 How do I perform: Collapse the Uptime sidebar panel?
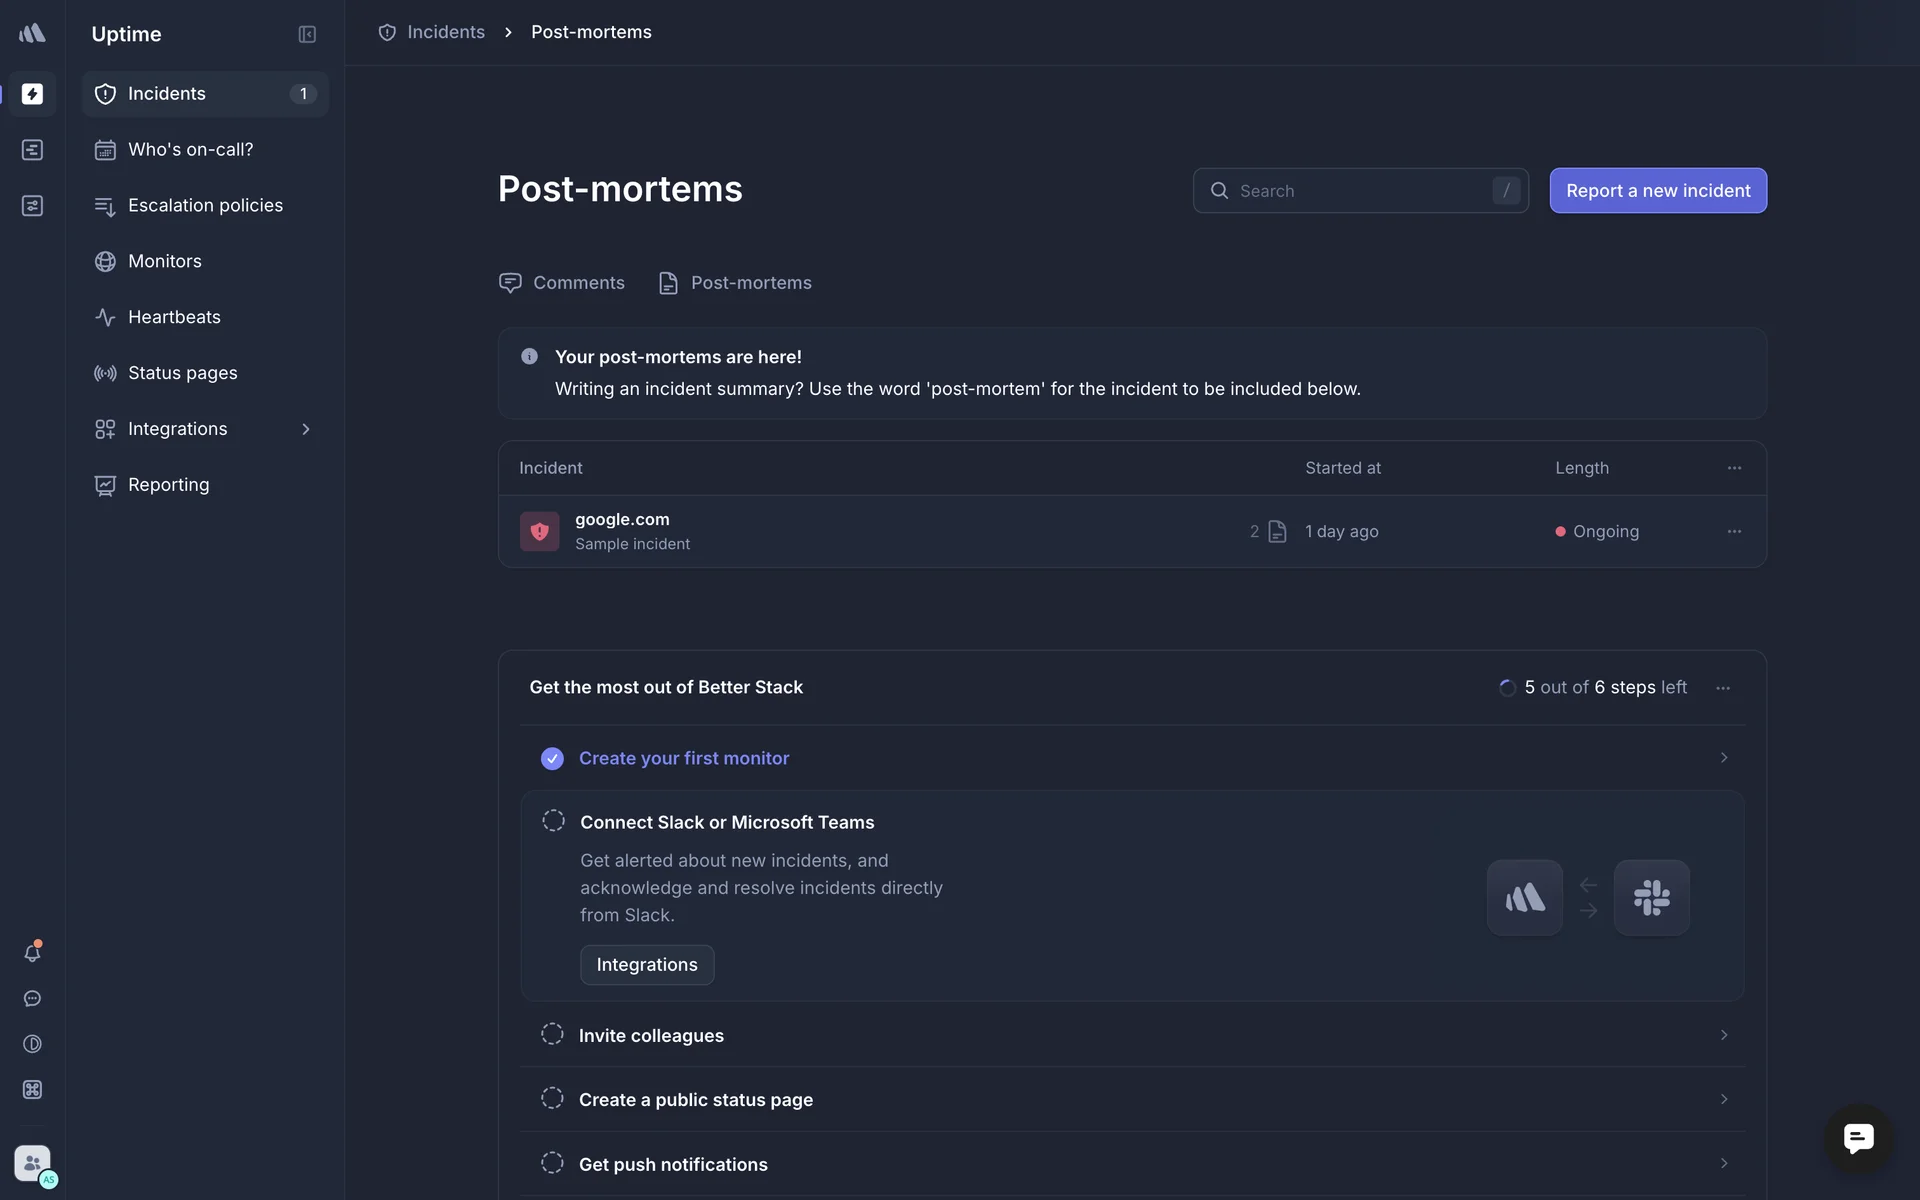tap(307, 34)
